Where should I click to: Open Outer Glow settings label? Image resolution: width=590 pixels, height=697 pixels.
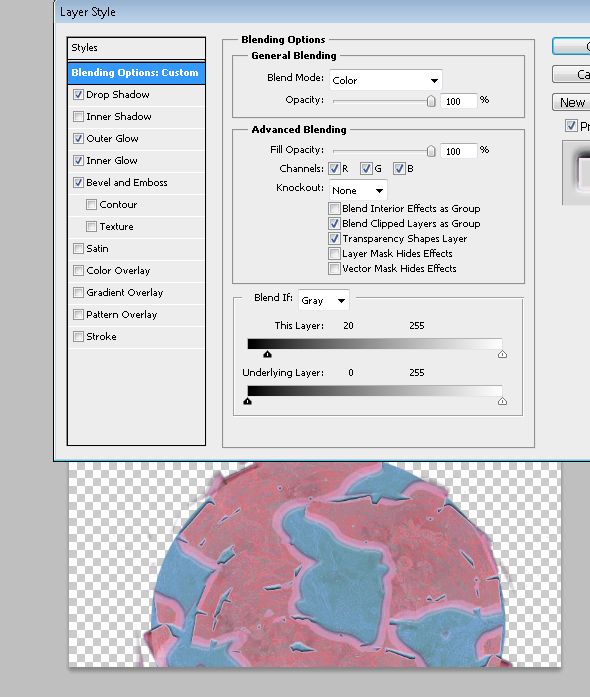pyautogui.click(x=112, y=139)
